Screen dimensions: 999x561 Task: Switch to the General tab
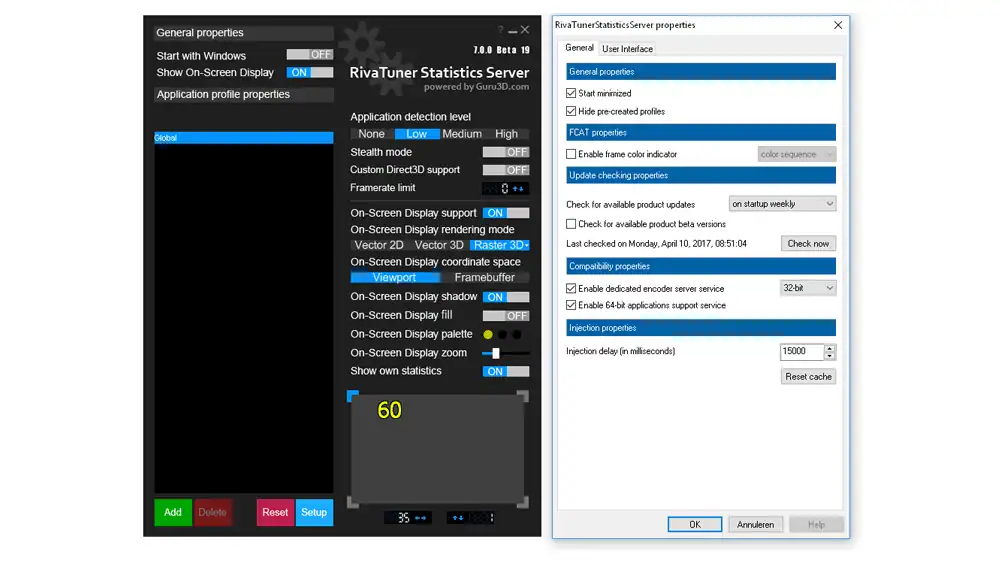click(x=579, y=48)
